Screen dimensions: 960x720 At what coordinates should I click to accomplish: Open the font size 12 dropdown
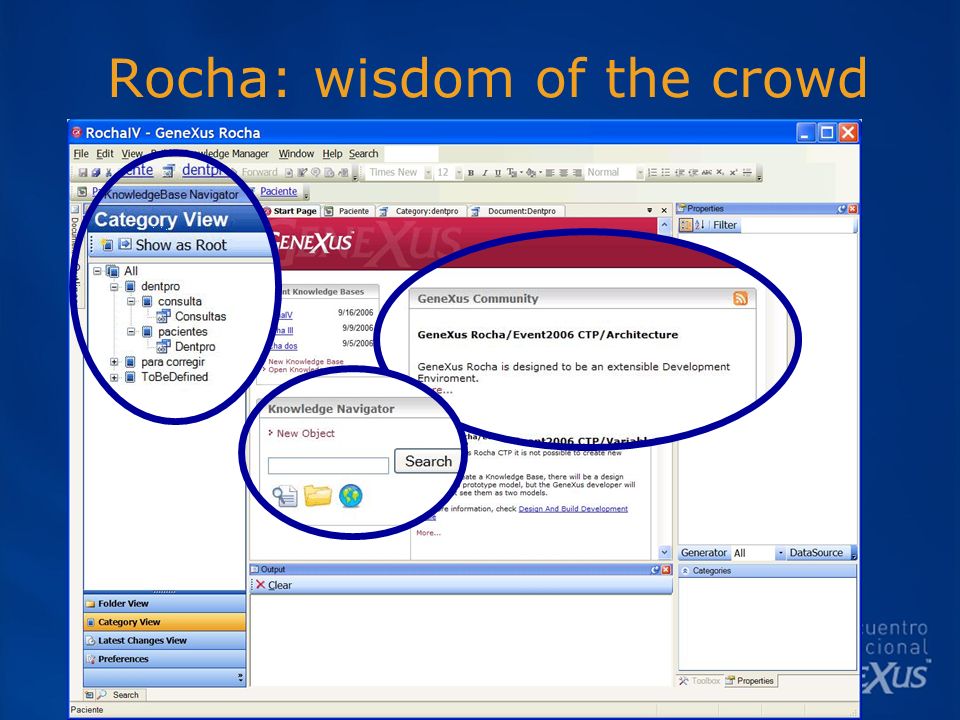coord(459,173)
